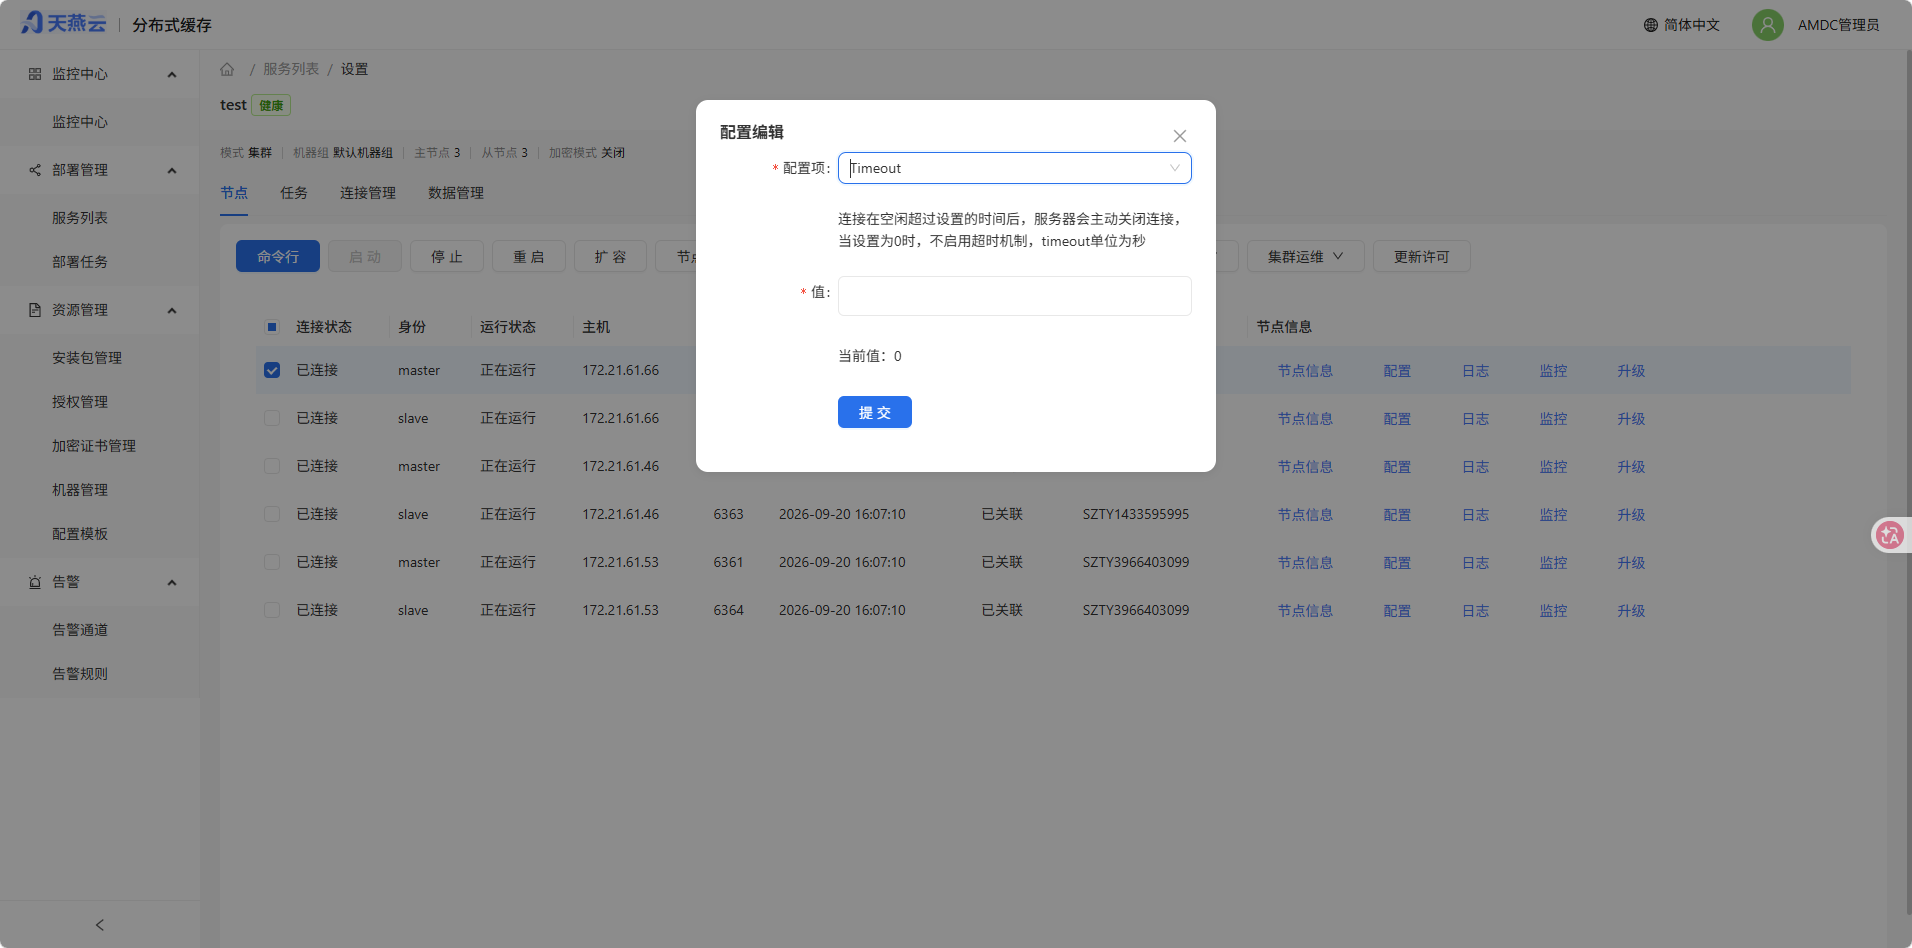Click the floating translate icon
1912x948 pixels.
point(1889,535)
